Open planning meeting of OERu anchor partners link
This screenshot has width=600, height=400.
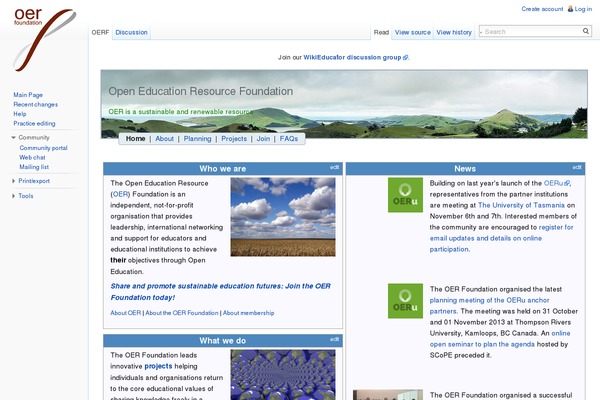pos(489,306)
